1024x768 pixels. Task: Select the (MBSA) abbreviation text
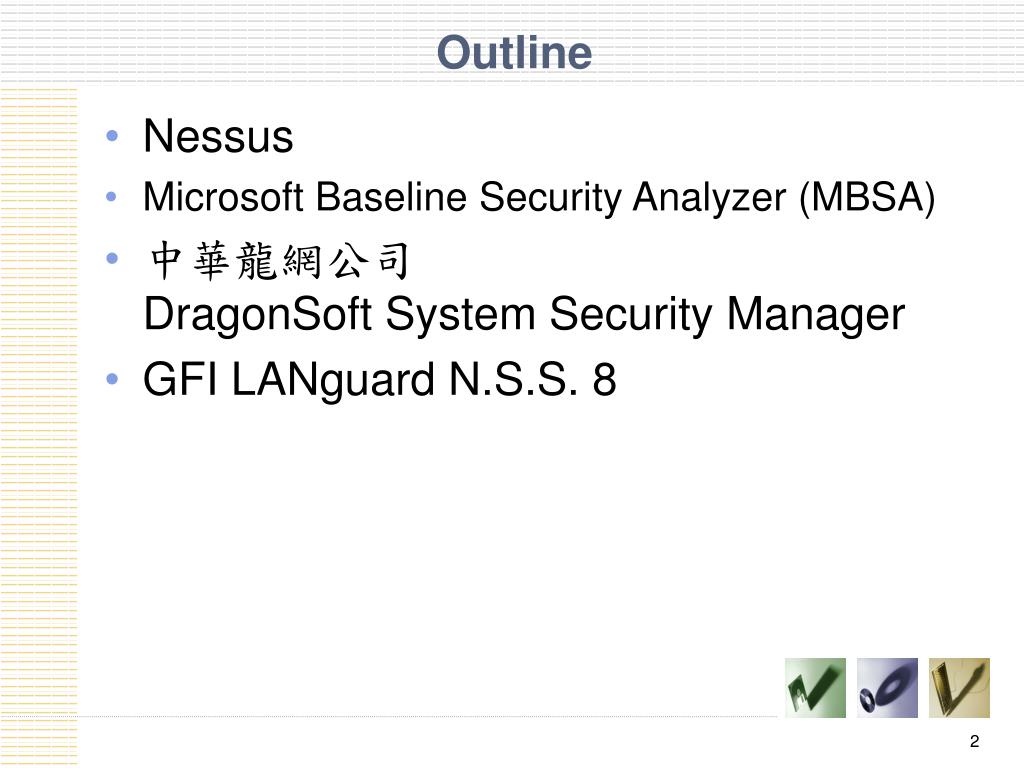(x=867, y=197)
